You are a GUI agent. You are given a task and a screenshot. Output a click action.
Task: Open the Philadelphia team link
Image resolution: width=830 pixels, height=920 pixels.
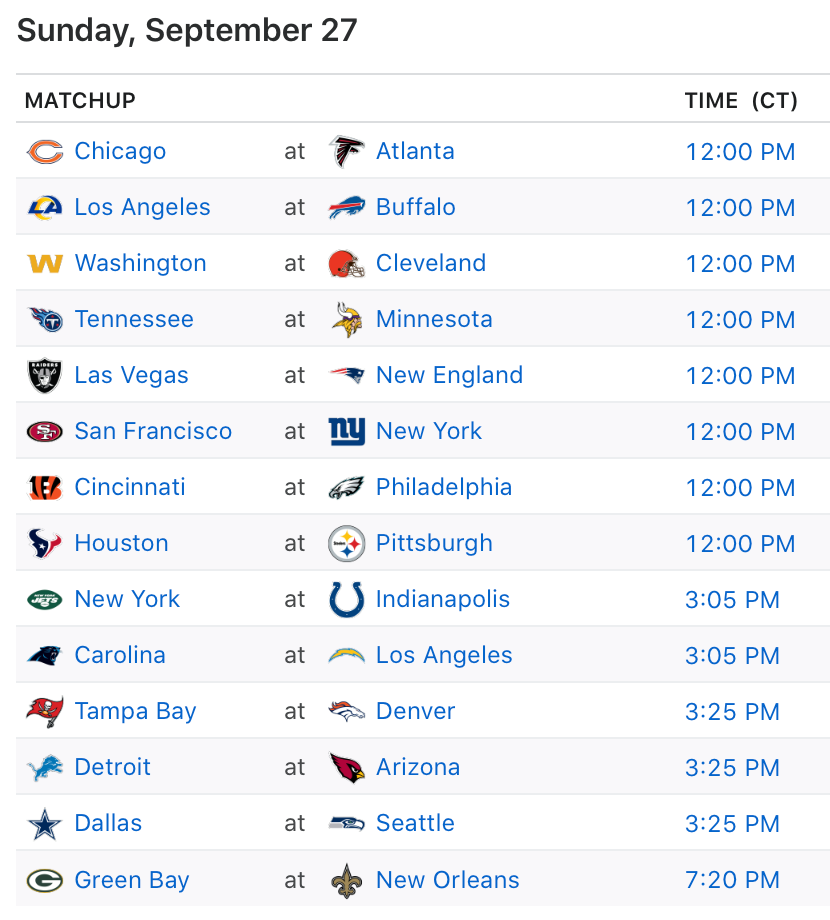point(444,488)
